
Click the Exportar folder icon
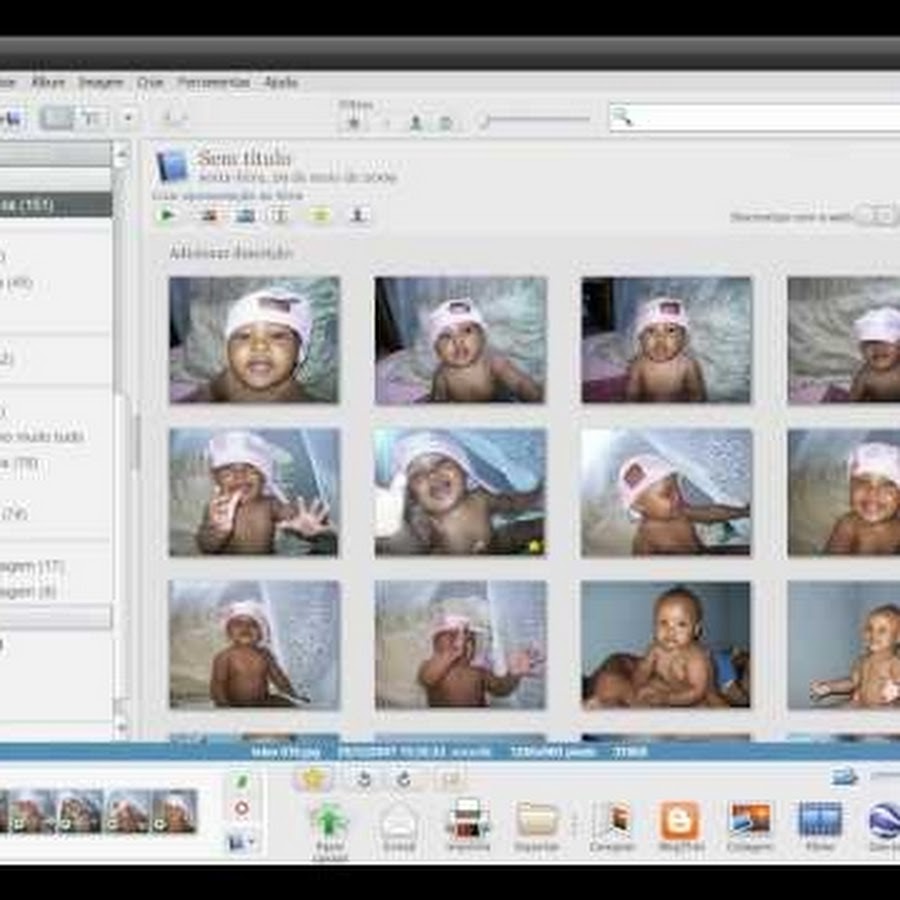coord(537,822)
